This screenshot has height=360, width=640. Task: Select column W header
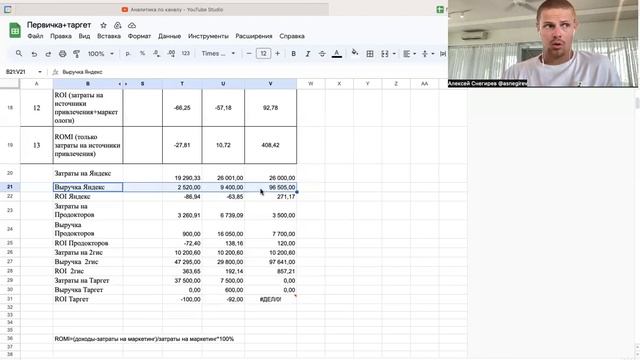(311, 84)
